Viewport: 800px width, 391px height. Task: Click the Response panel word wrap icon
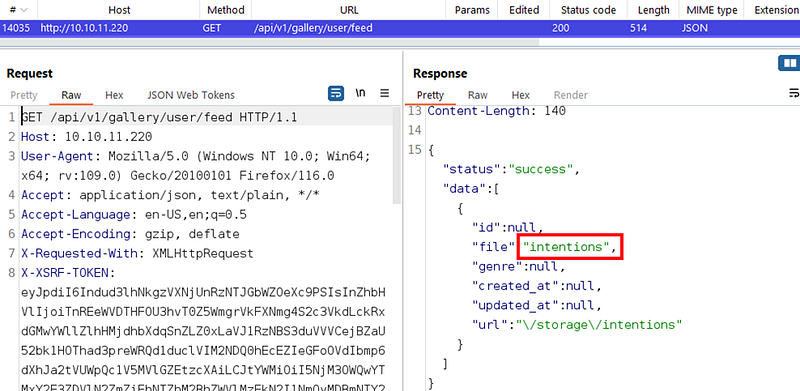pyautogui.click(x=794, y=93)
